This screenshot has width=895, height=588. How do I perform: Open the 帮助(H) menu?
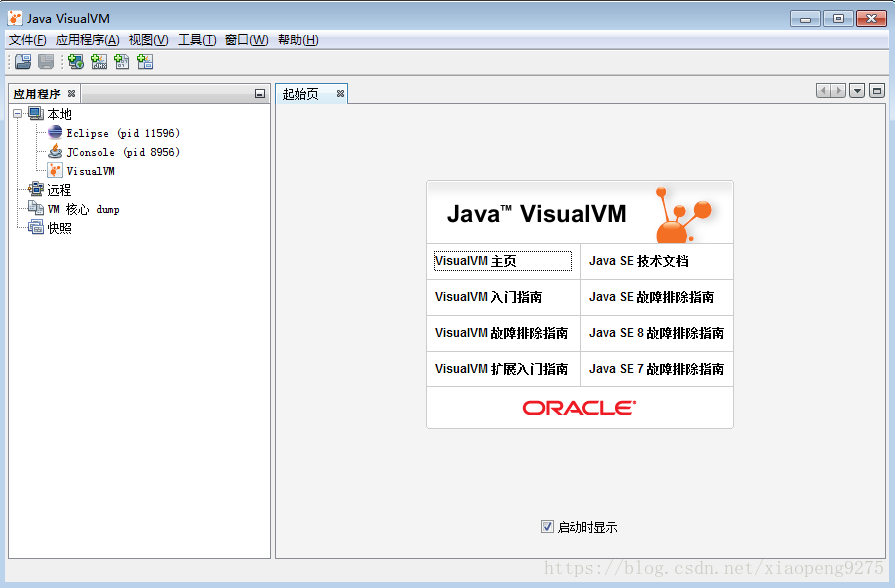tap(298, 40)
